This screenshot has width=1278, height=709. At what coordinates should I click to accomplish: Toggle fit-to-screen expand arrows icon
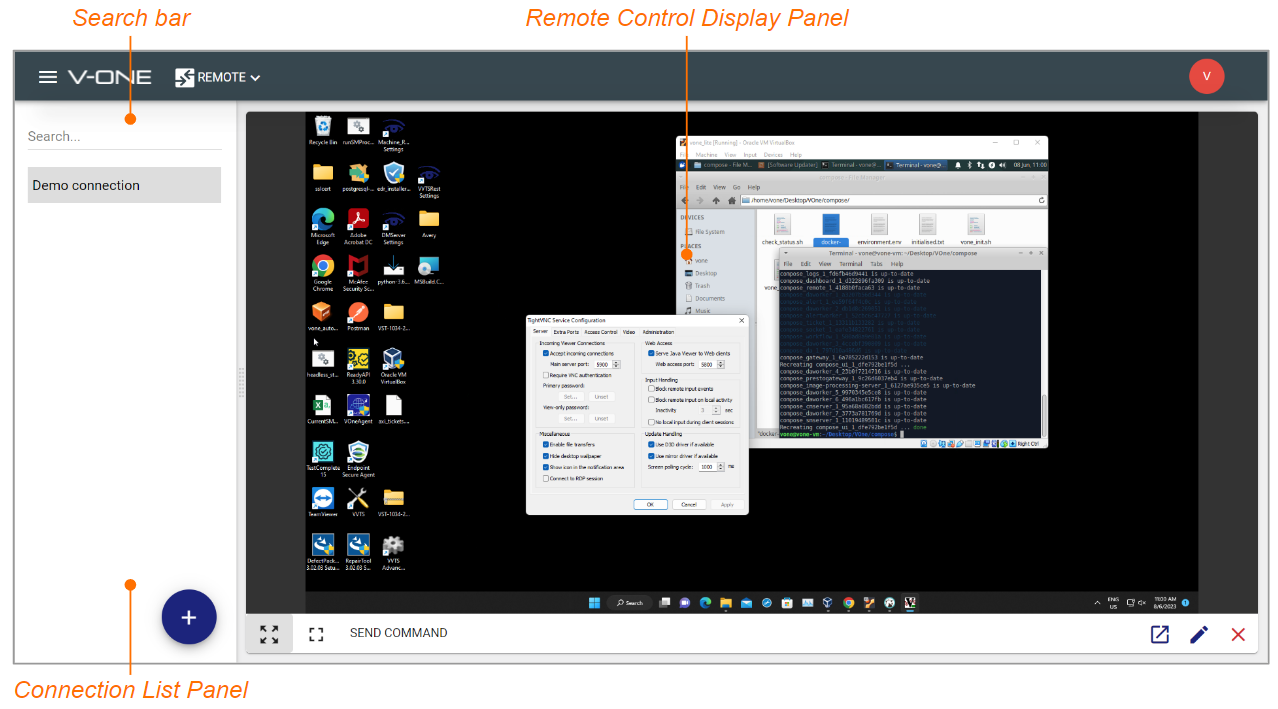coord(269,634)
